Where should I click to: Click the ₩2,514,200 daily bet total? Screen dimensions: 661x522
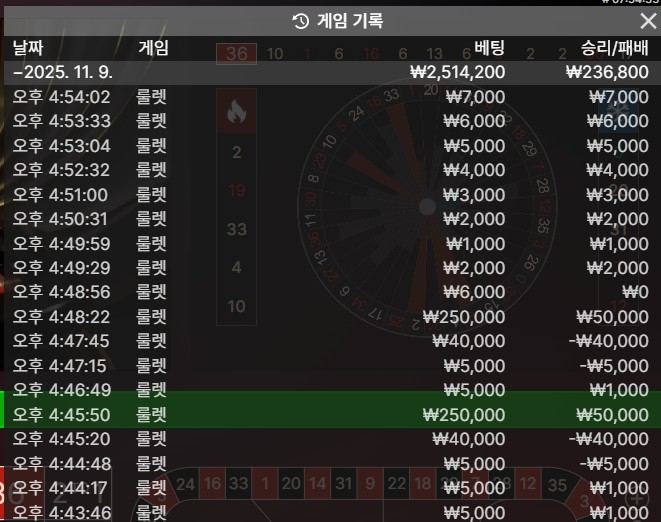[457, 72]
